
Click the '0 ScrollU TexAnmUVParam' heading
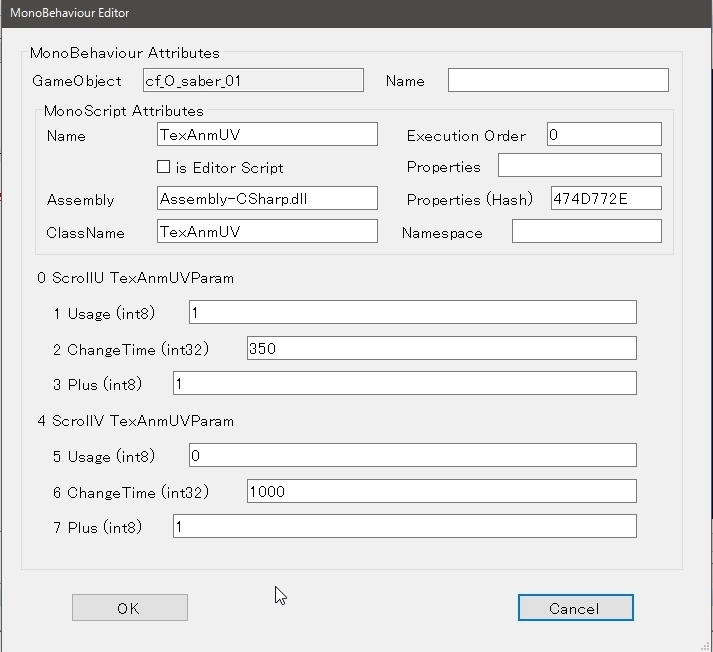pos(136,278)
